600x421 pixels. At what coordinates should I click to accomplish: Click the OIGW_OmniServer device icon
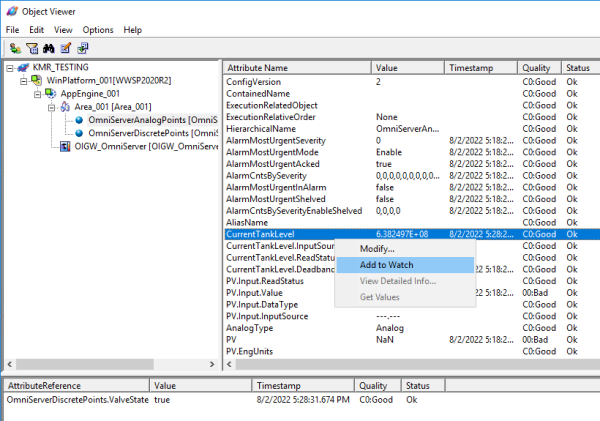(x=65, y=146)
